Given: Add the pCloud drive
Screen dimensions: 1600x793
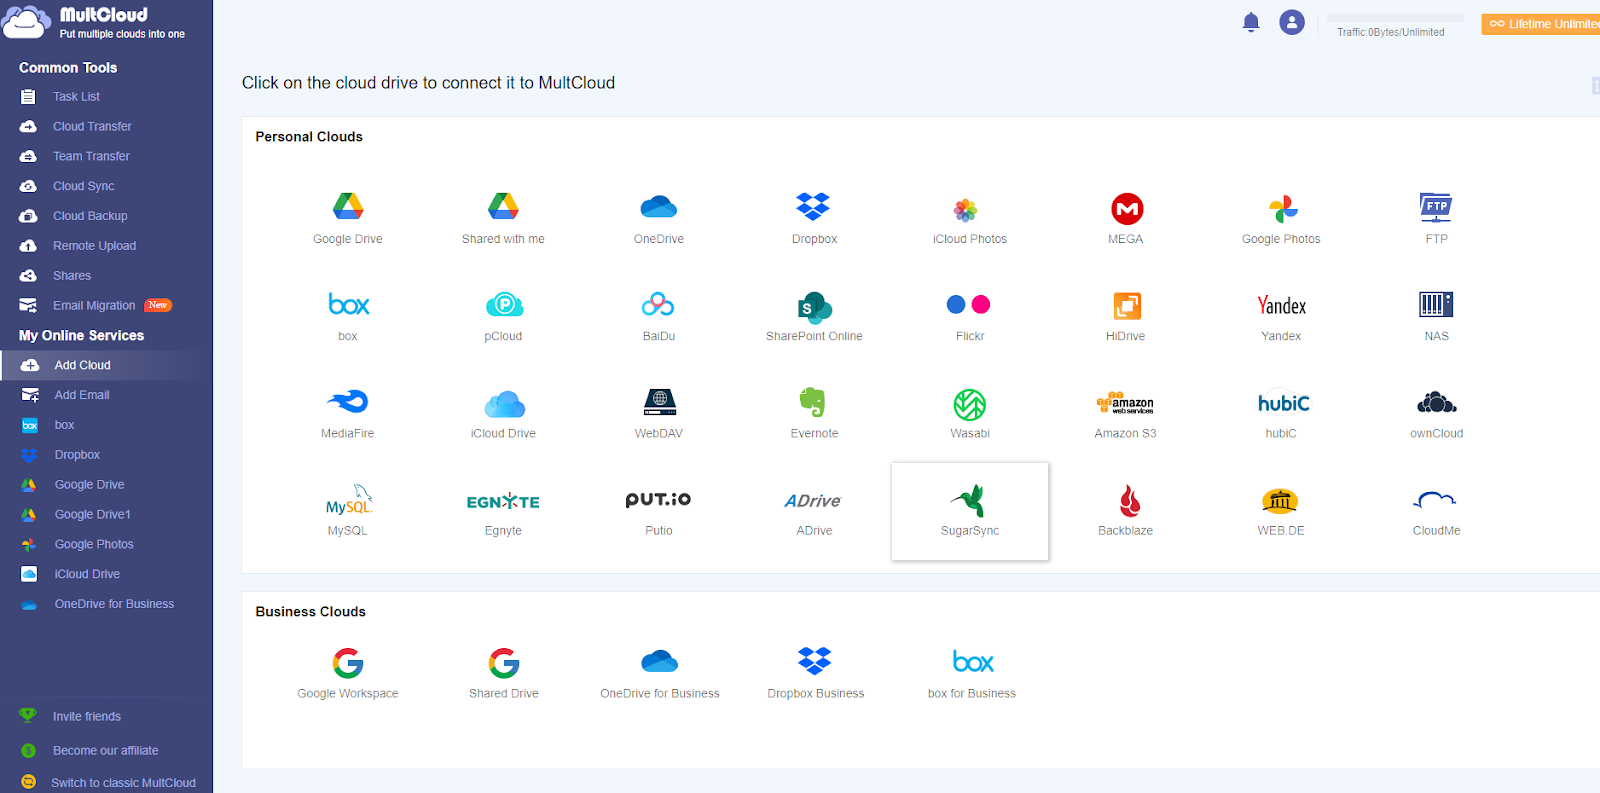Looking at the screenshot, I should point(505,305).
